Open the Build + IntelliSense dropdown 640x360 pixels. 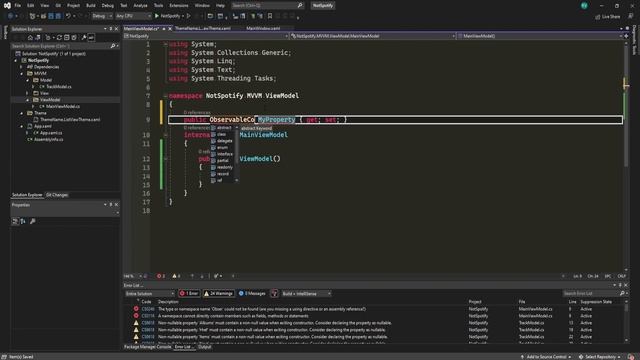[x=306, y=293]
